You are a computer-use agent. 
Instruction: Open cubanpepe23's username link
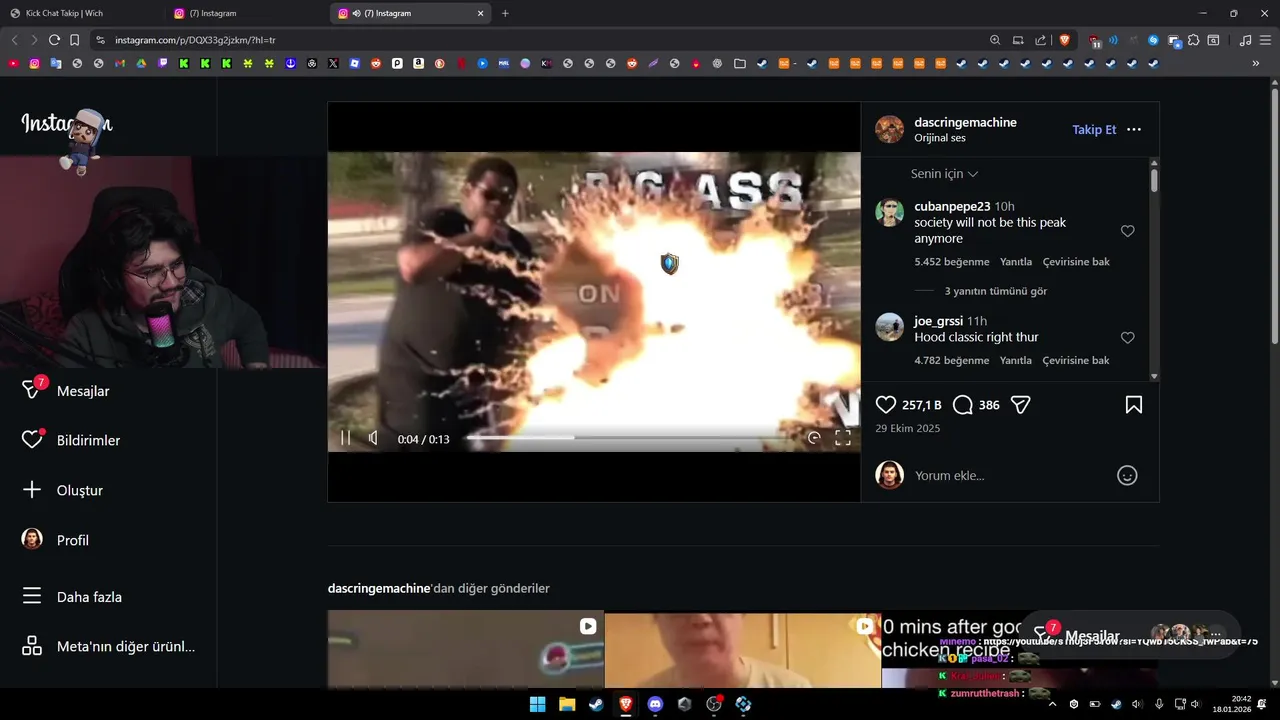point(952,206)
